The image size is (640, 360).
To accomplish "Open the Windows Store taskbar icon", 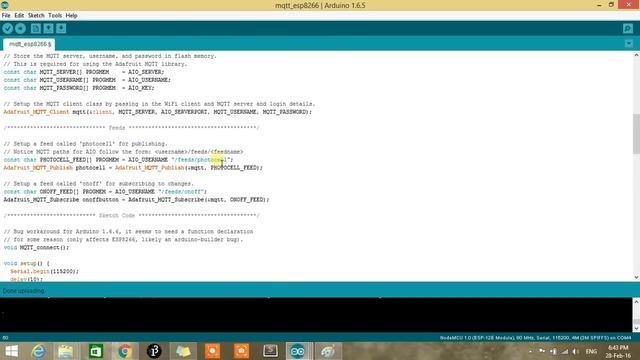I will (x=96, y=351).
